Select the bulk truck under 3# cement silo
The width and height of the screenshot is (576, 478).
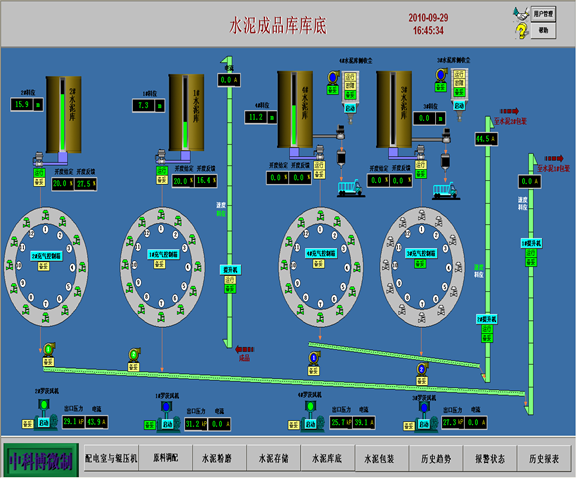[445, 190]
